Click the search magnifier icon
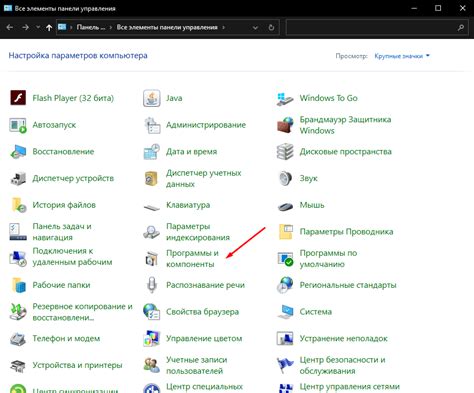 click(461, 28)
